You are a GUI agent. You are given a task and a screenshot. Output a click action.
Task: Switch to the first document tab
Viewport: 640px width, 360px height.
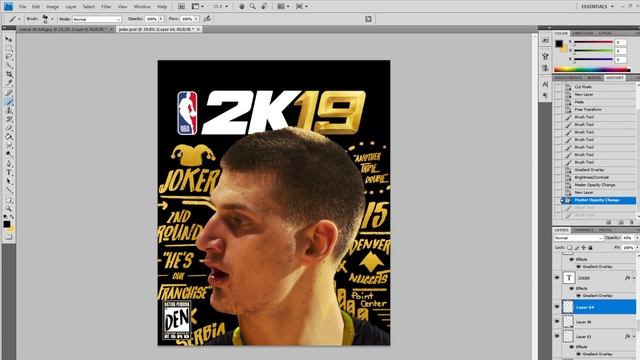pos(64,29)
